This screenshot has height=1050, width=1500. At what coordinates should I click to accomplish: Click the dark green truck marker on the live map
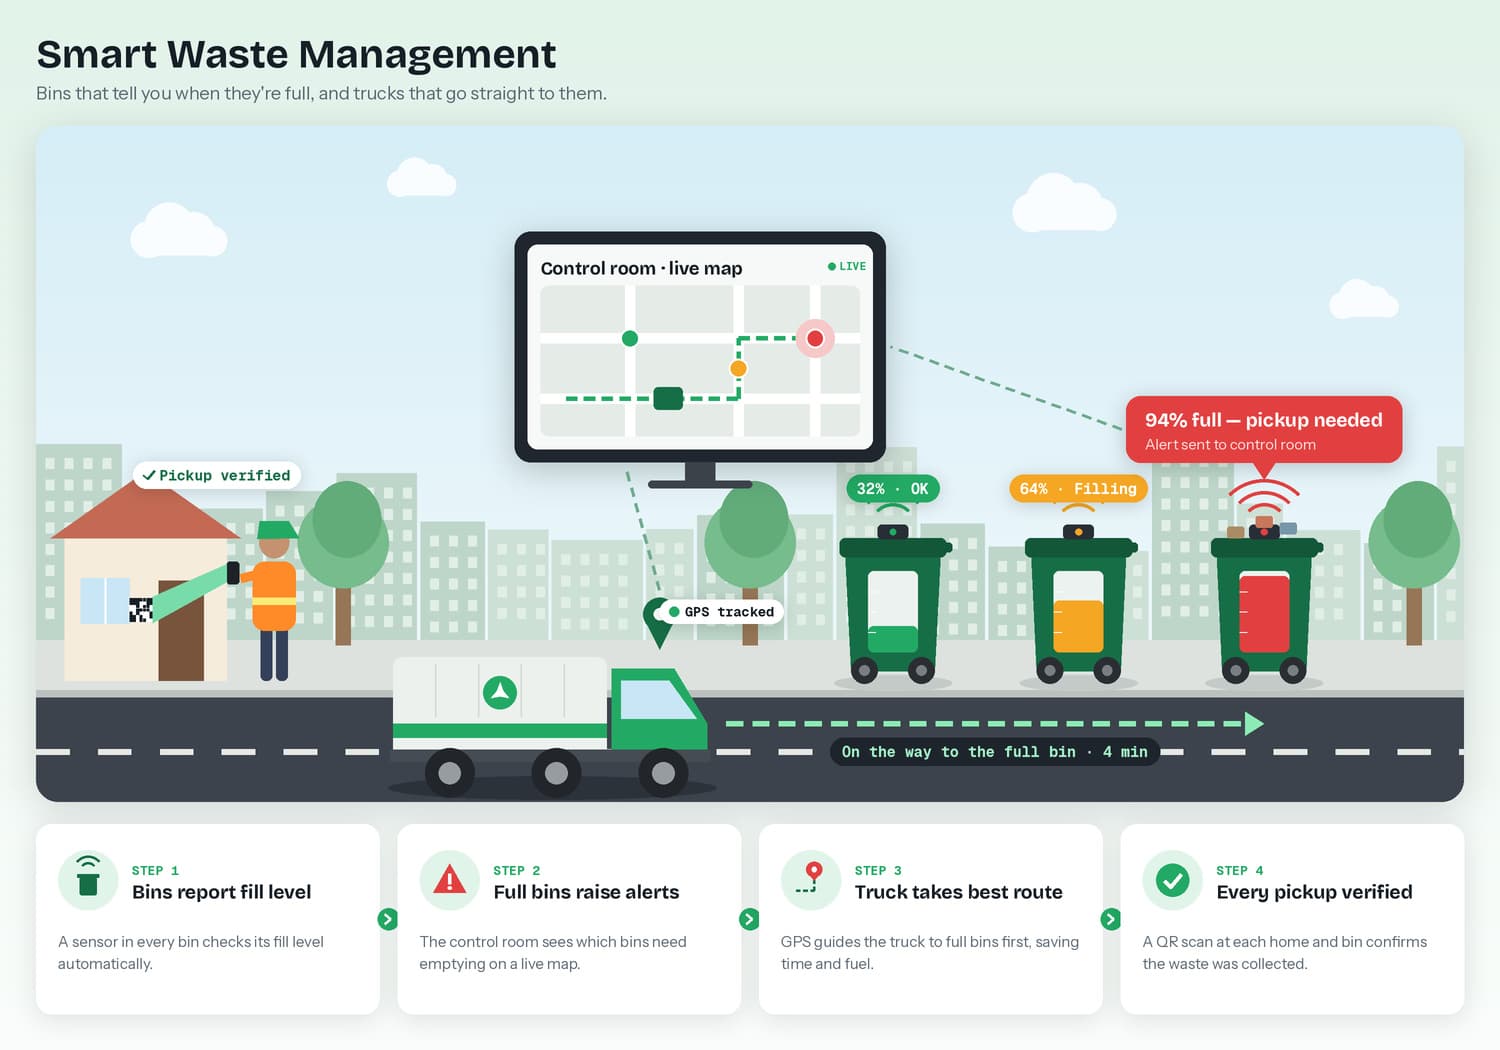[x=668, y=398]
